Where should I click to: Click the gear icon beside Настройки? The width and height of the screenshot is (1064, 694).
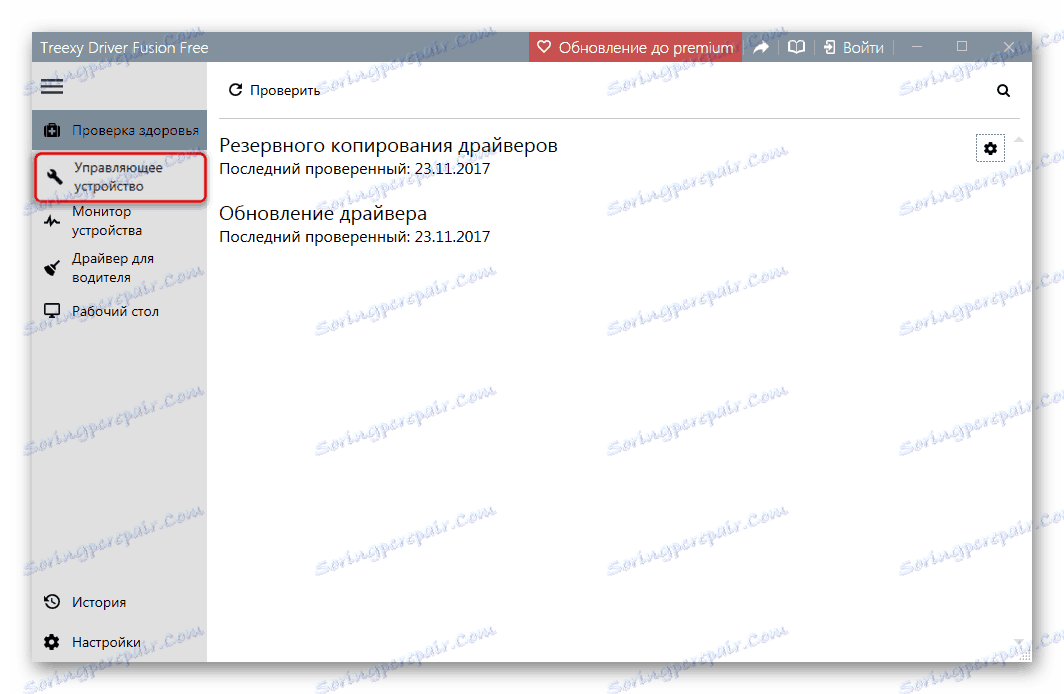(52, 642)
